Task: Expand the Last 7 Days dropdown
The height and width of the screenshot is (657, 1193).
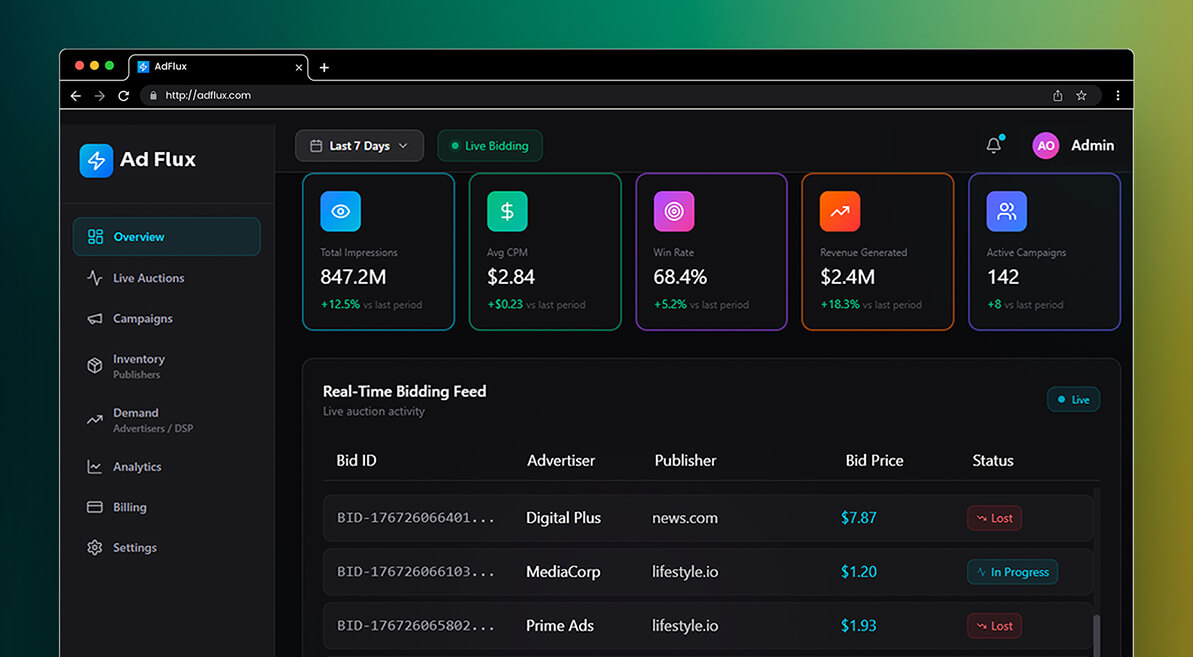Action: click(x=358, y=145)
